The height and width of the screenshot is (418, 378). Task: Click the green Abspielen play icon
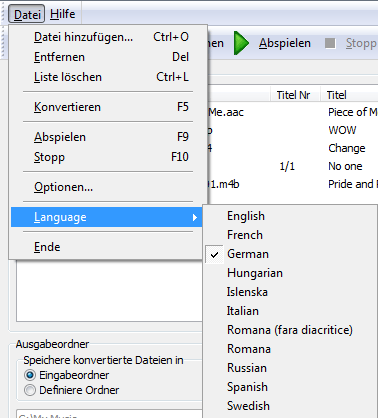pos(241,43)
